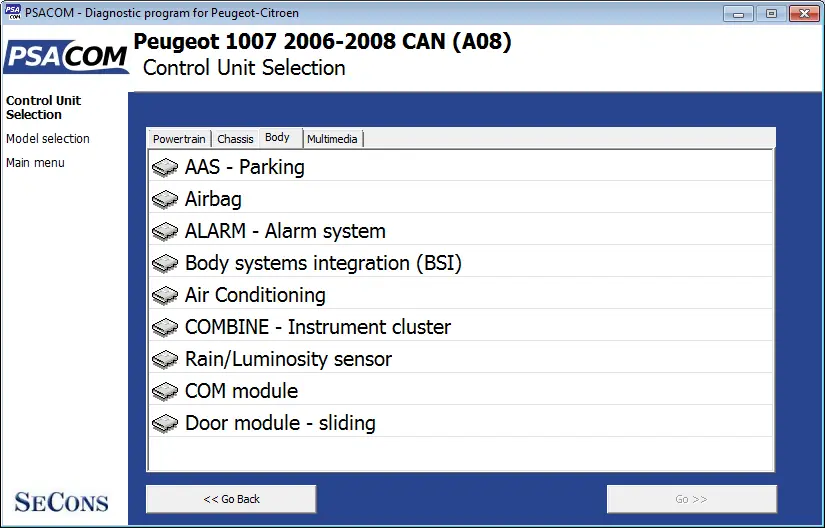825x528 pixels.
Task: Click the Air Conditioning control unit icon
Action: click(165, 296)
